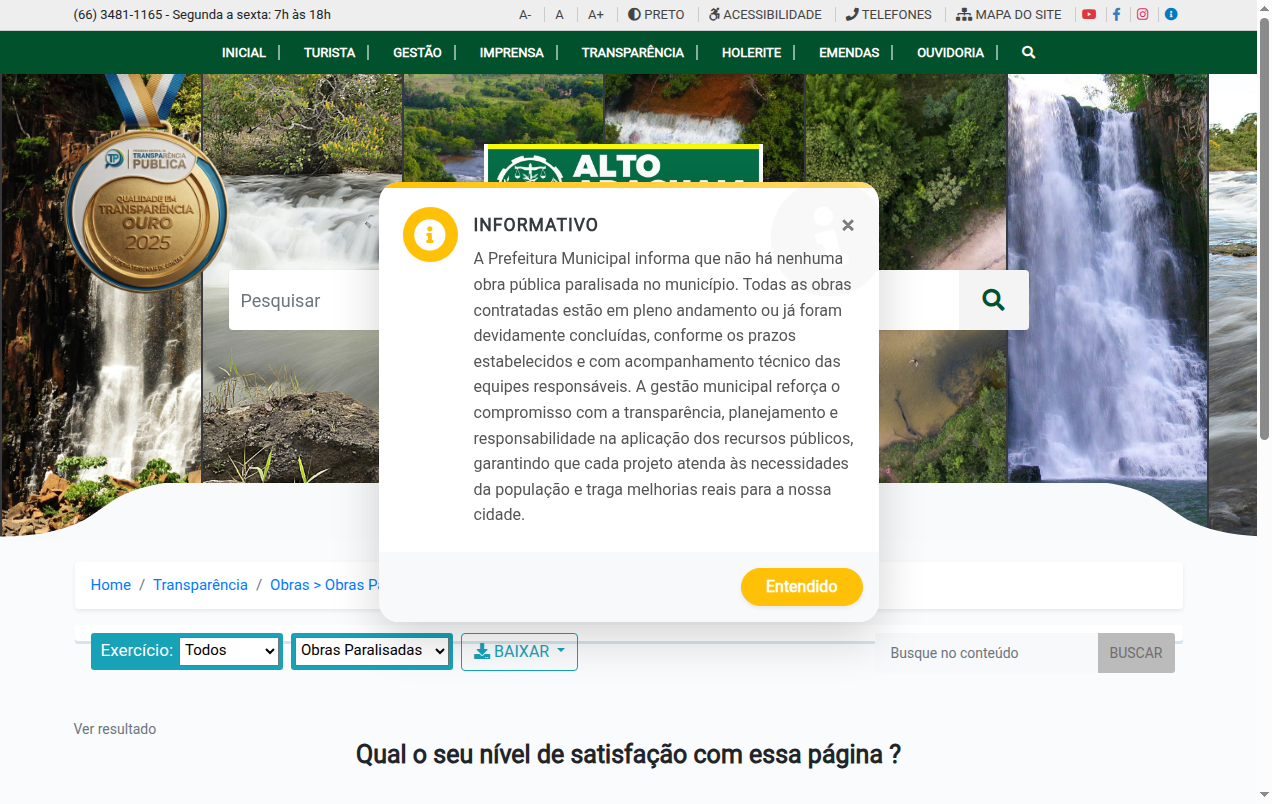This screenshot has height=804, width=1272.
Task: Open the Instagram icon link
Action: click(1143, 15)
